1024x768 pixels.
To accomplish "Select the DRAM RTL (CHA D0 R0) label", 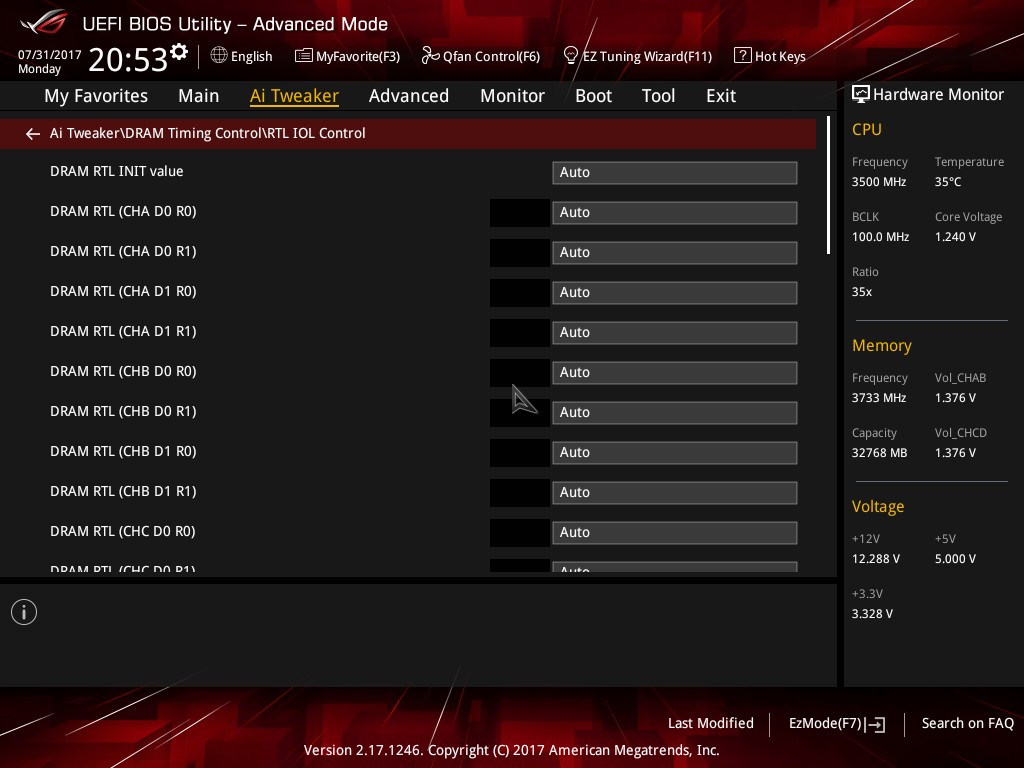I will [x=123, y=212].
